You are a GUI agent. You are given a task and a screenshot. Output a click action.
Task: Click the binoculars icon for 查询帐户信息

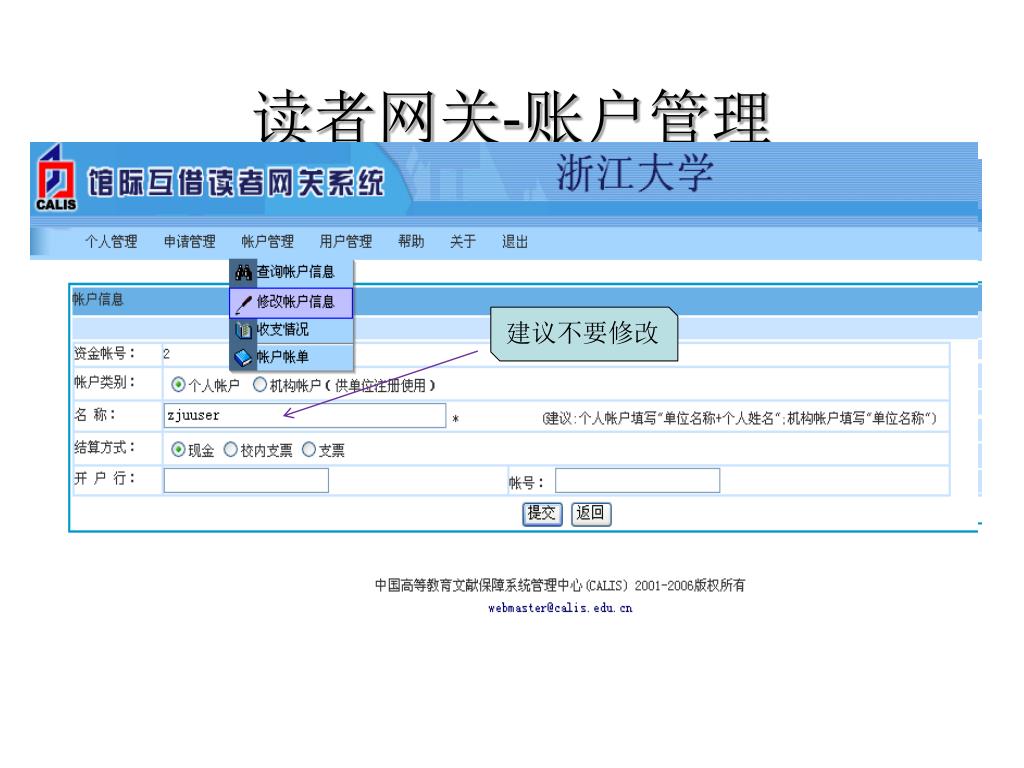point(244,272)
